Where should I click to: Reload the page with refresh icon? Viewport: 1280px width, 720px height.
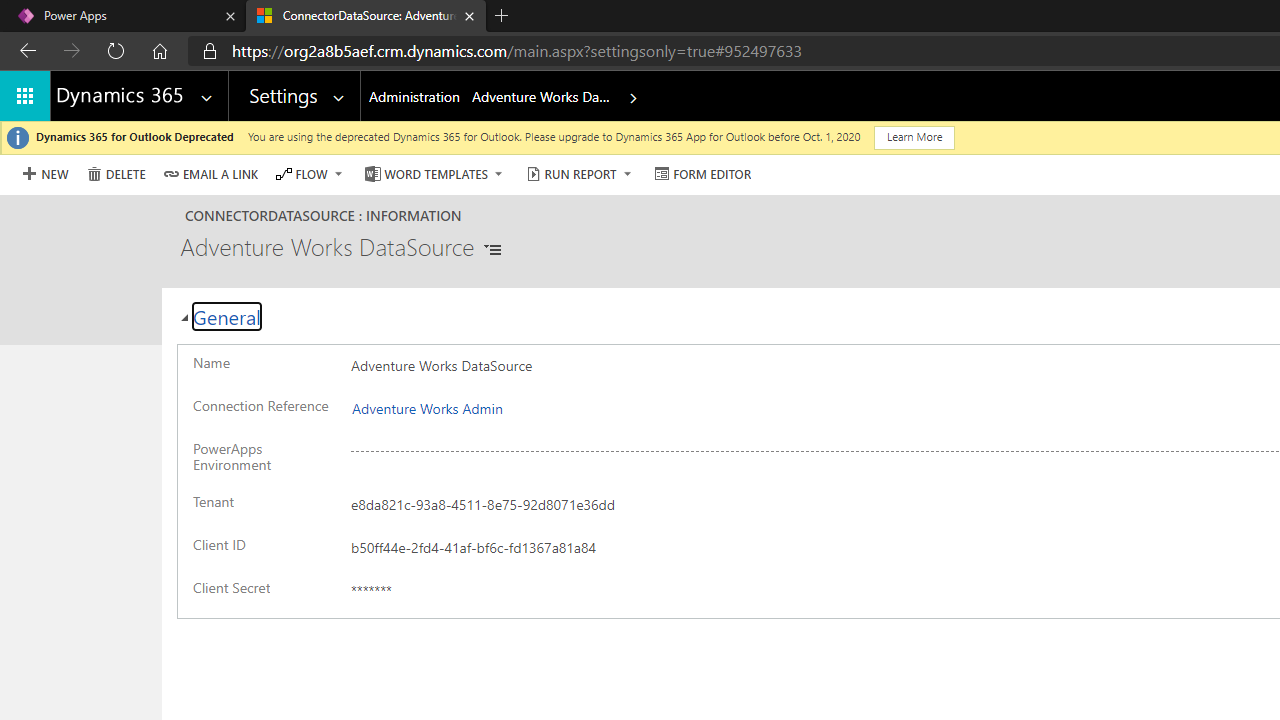[116, 51]
